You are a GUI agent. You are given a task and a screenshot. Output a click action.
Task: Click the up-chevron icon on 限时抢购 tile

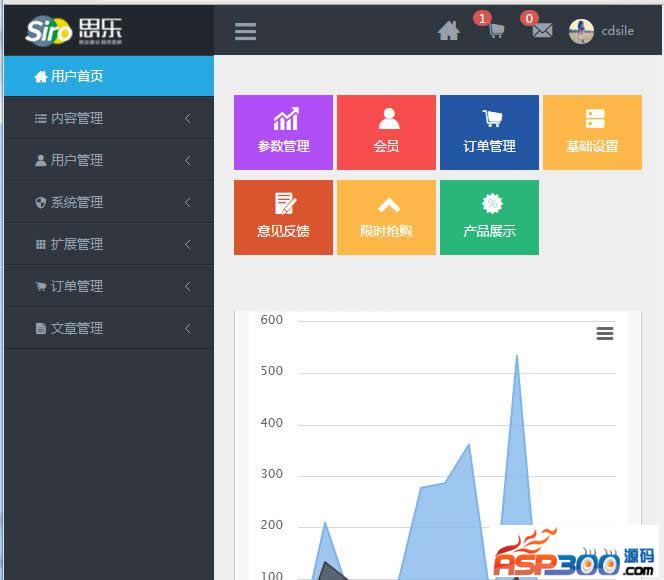389,205
